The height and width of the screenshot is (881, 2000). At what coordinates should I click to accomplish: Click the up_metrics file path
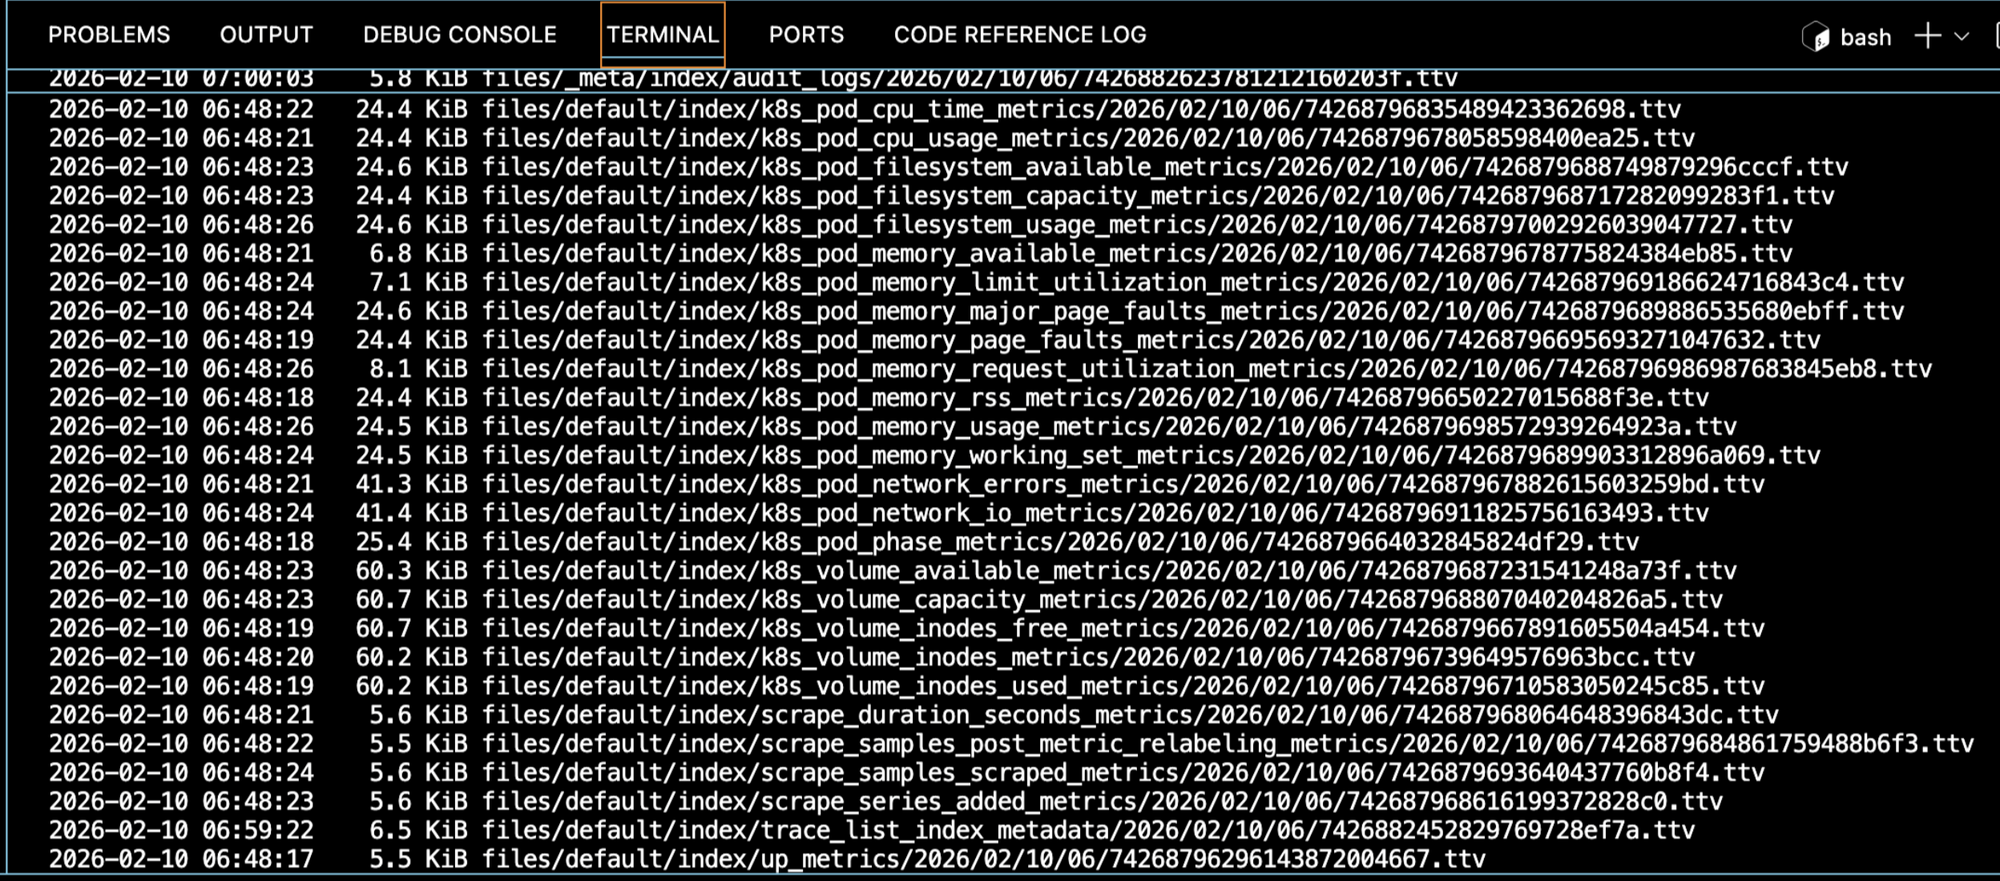click(x=983, y=860)
